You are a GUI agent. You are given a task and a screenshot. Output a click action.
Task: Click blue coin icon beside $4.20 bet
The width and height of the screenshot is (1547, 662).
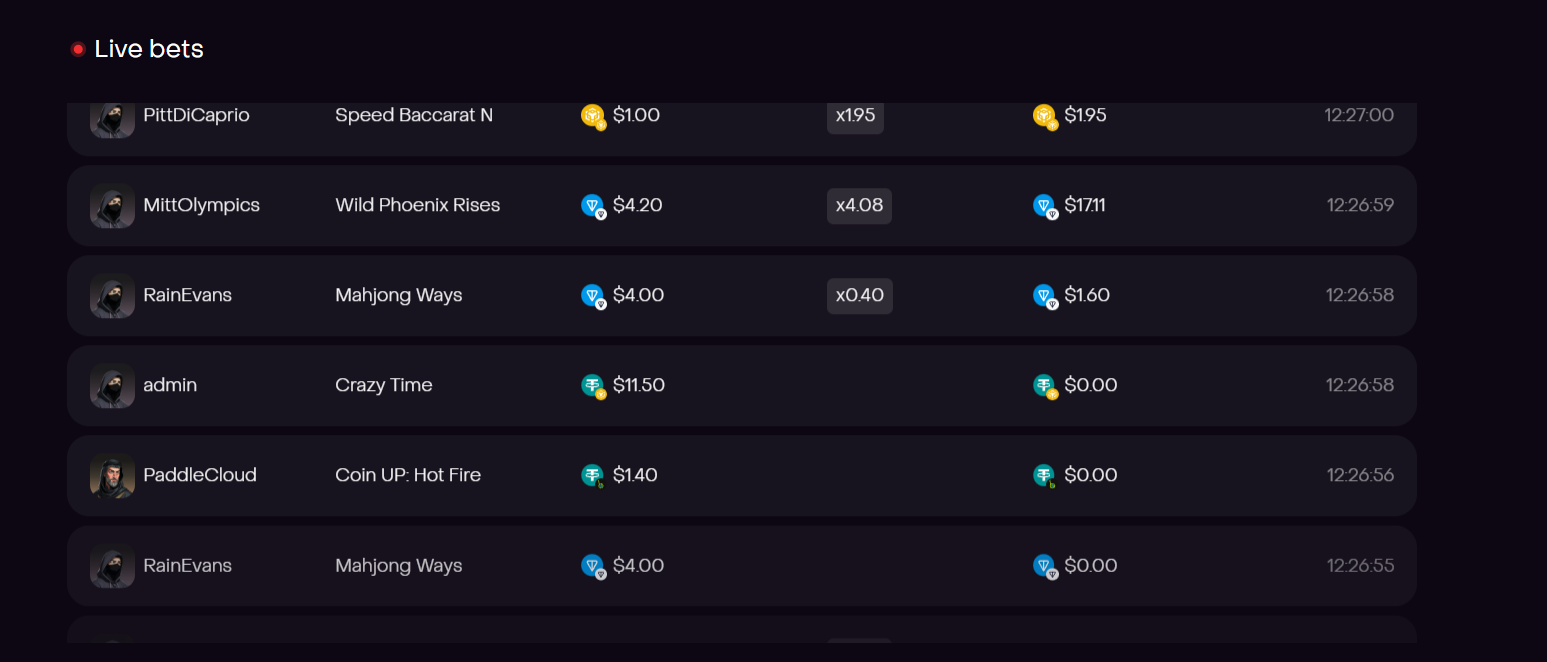(593, 206)
